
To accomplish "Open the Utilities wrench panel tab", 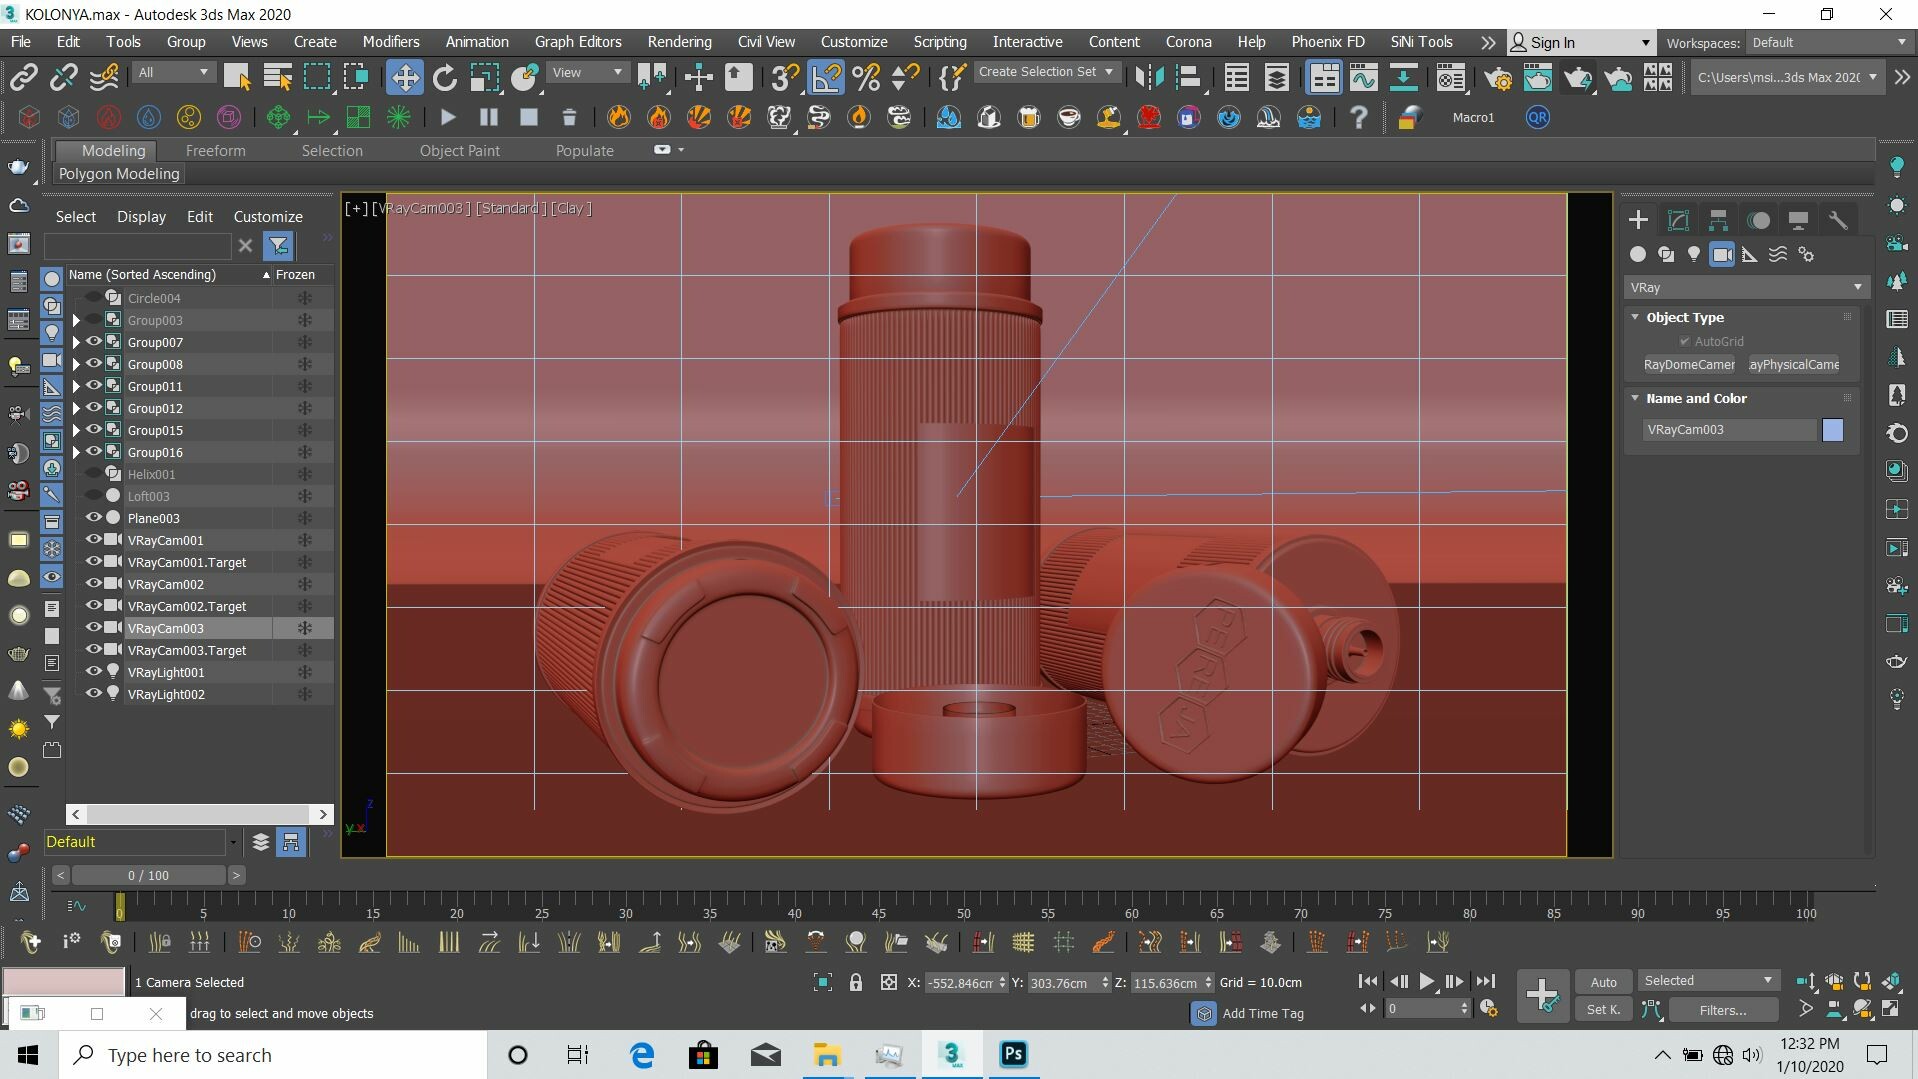I will click(1838, 220).
